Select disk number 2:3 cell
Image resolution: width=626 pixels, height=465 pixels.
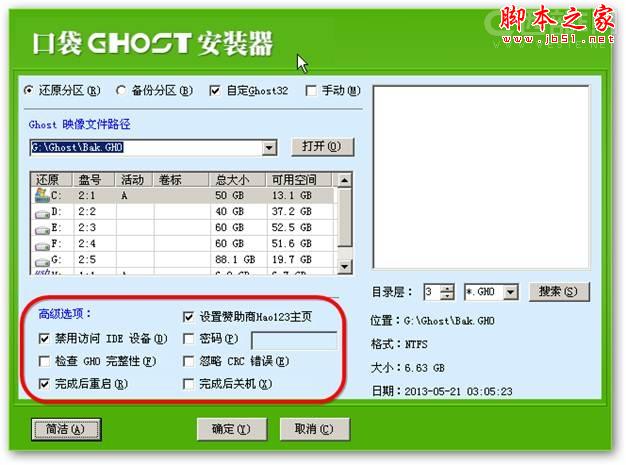click(87, 228)
